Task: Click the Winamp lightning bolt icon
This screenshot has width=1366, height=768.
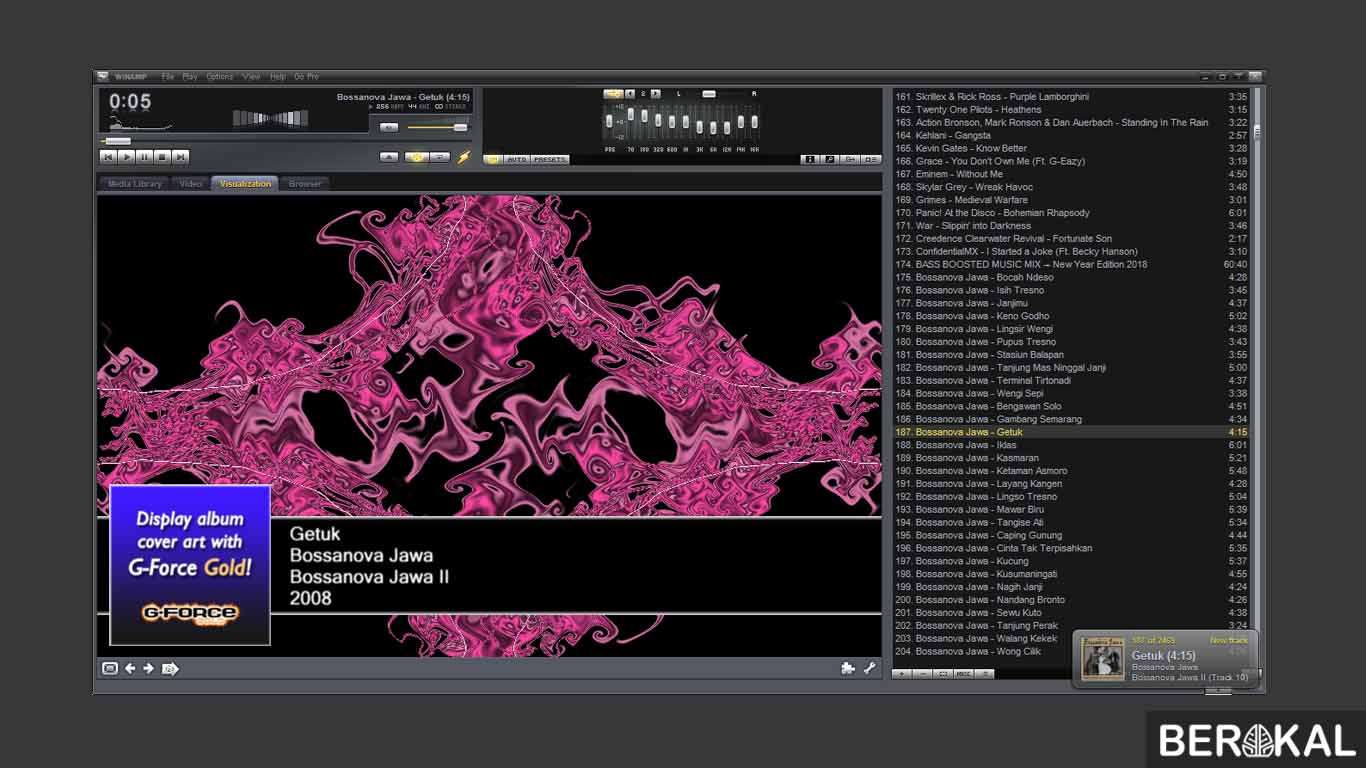Action: tap(463, 157)
